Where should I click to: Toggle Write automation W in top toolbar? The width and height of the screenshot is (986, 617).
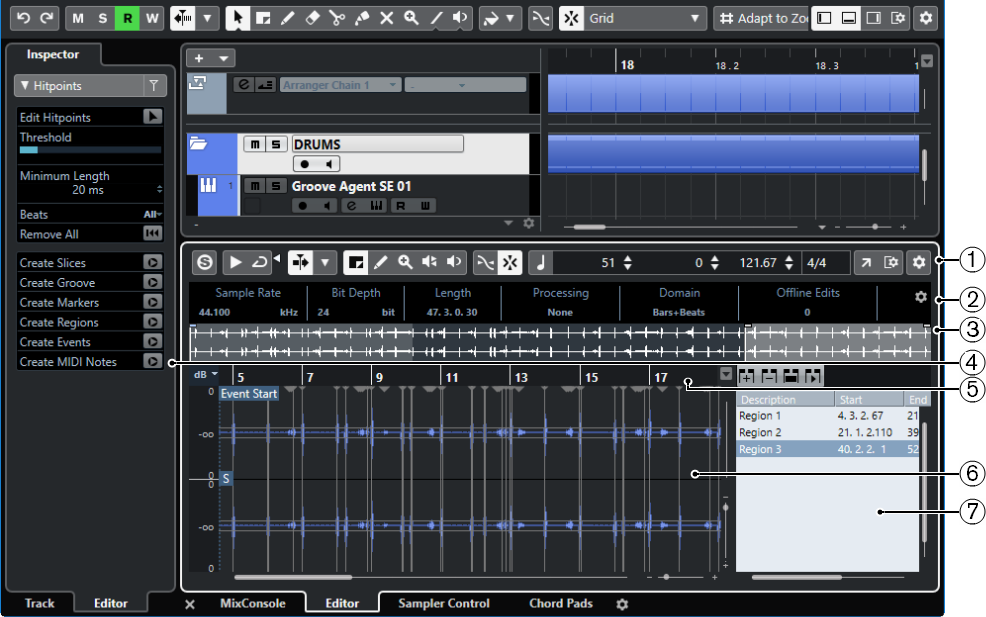[x=152, y=18]
